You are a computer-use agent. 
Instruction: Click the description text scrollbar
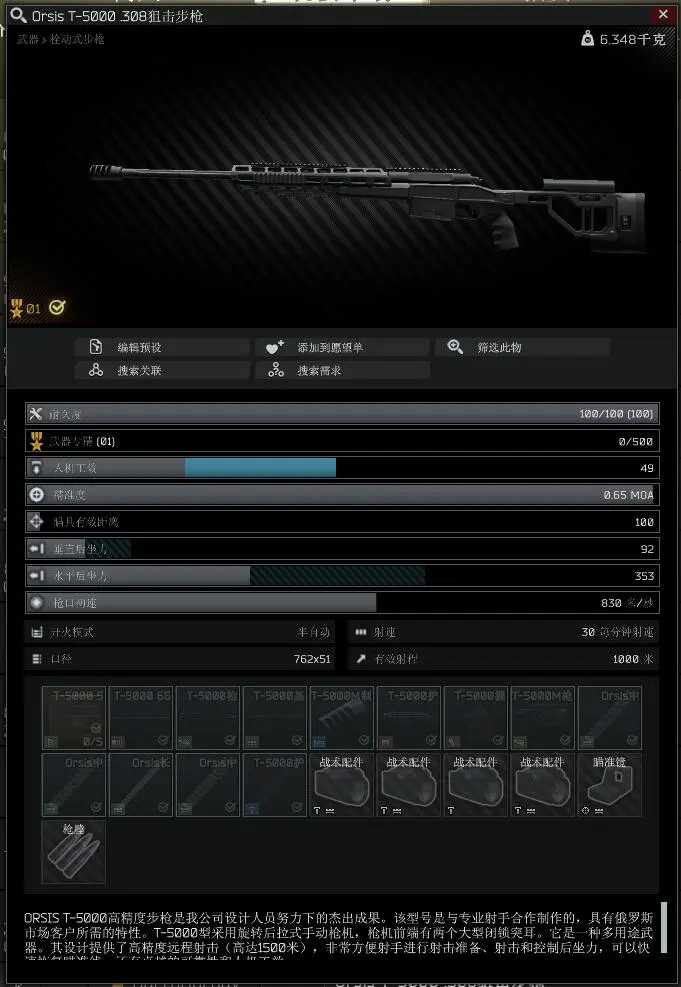click(663, 927)
